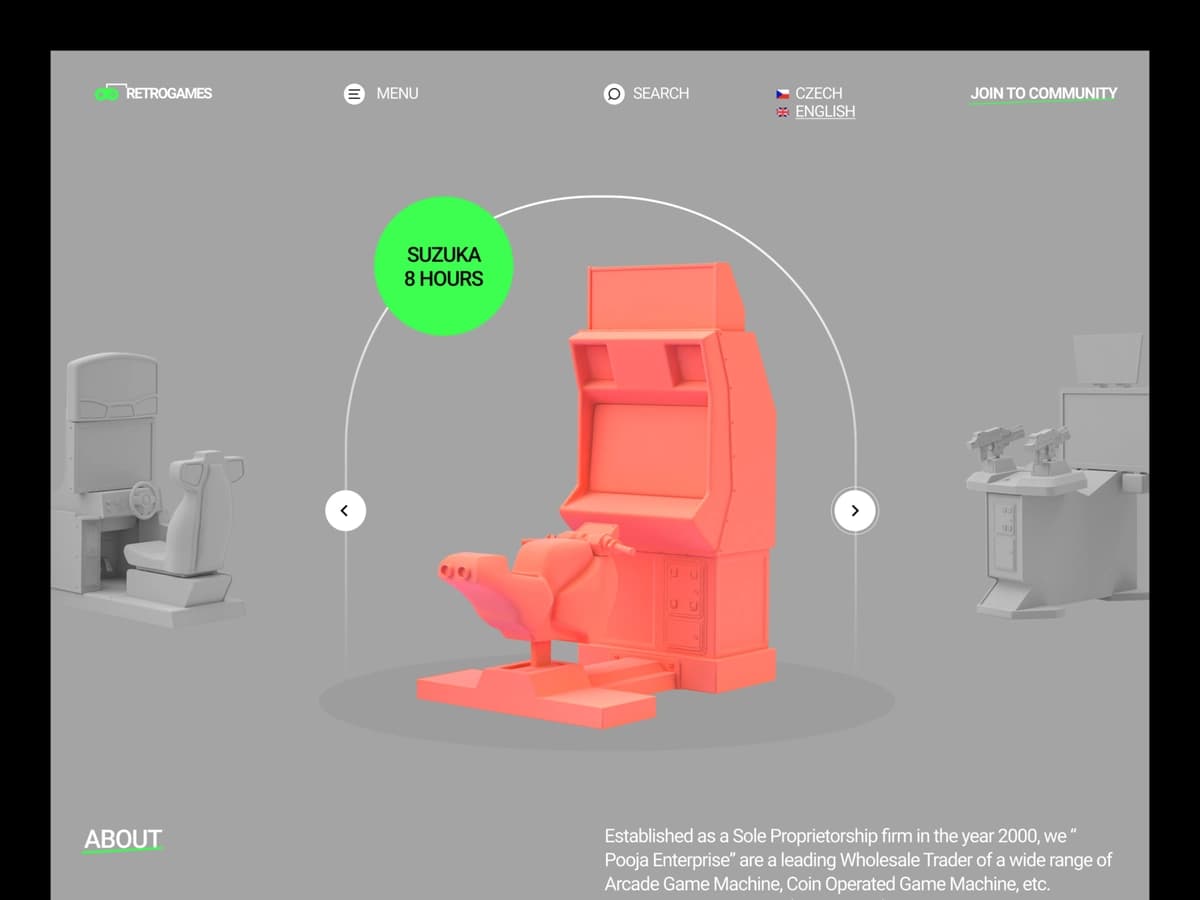Click the search magnifier icon

click(614, 93)
